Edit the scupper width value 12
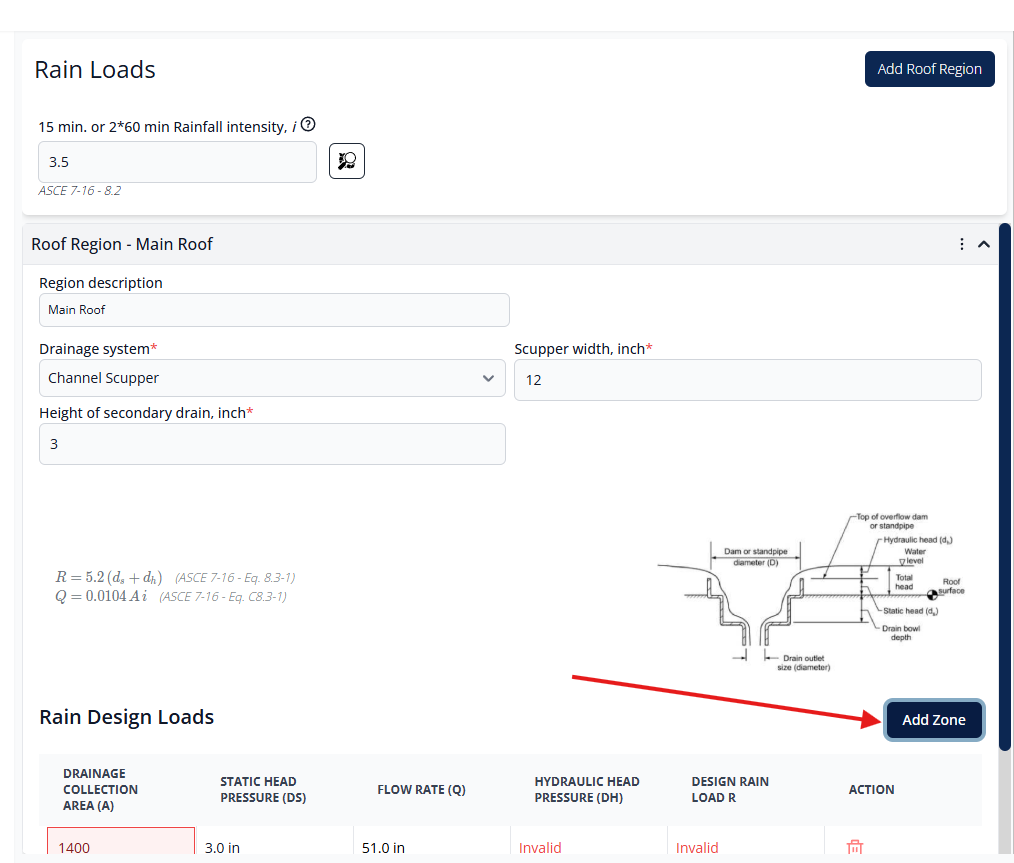This screenshot has width=1014, height=863. [747, 380]
